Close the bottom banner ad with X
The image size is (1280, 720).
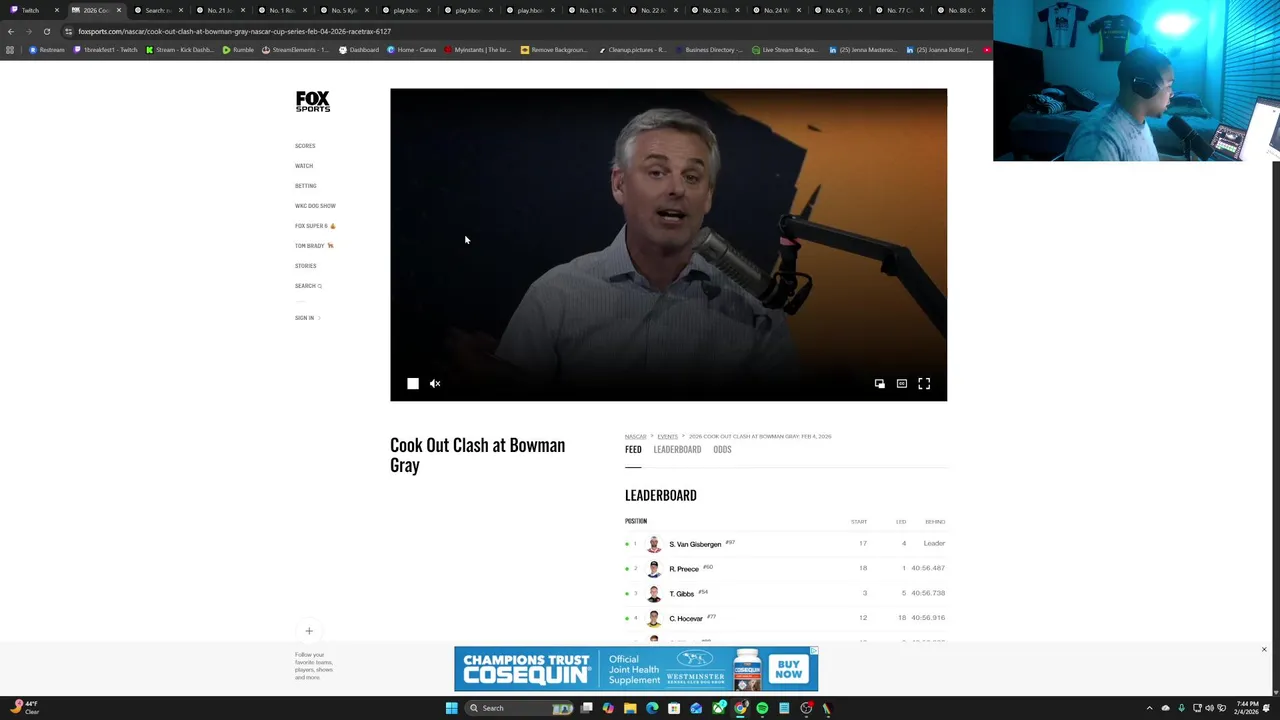1264,650
